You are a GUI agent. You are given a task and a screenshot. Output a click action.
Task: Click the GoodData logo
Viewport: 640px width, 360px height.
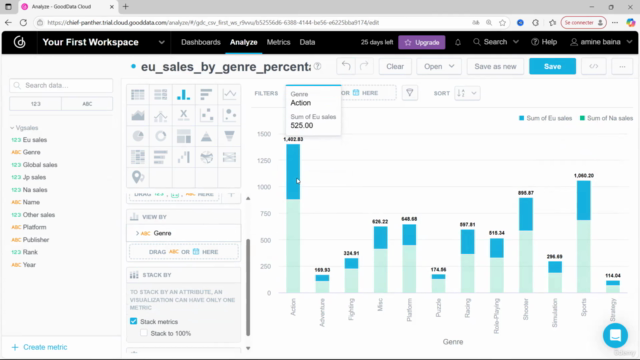click(19, 42)
